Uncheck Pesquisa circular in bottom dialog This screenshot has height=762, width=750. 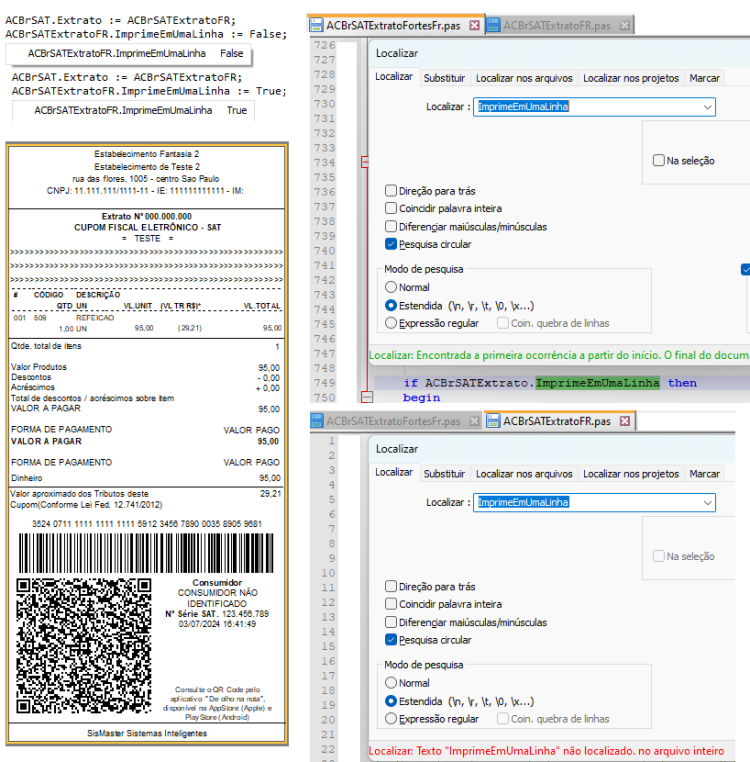coord(391,640)
